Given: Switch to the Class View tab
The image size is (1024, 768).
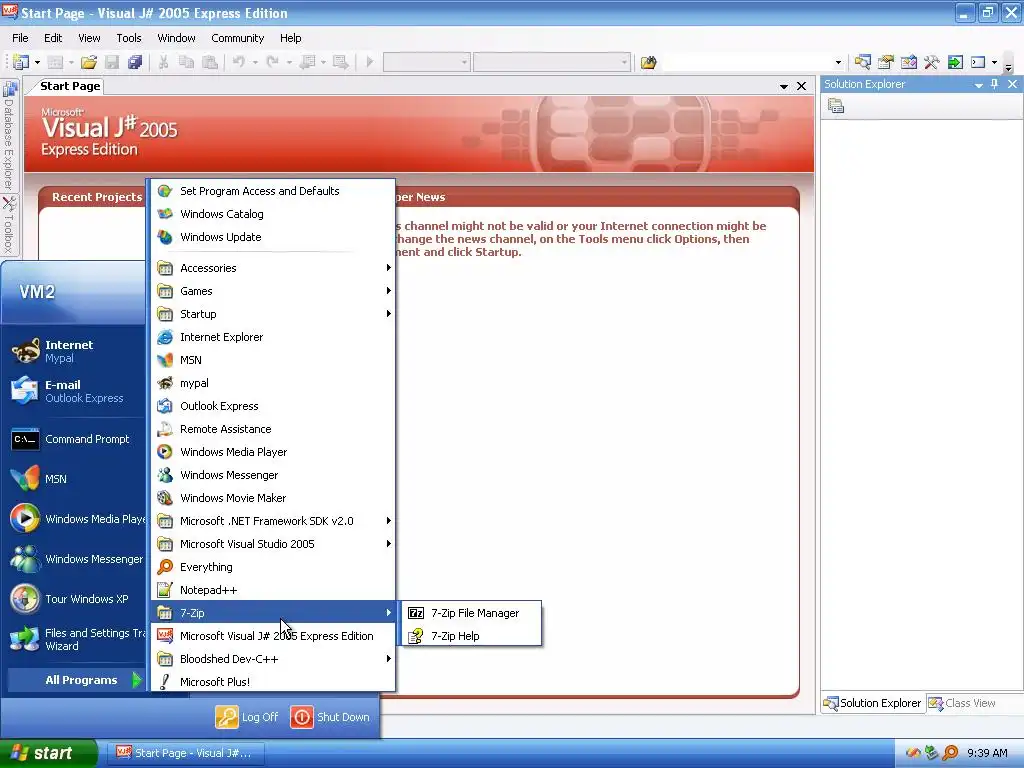Looking at the screenshot, I should [962, 703].
